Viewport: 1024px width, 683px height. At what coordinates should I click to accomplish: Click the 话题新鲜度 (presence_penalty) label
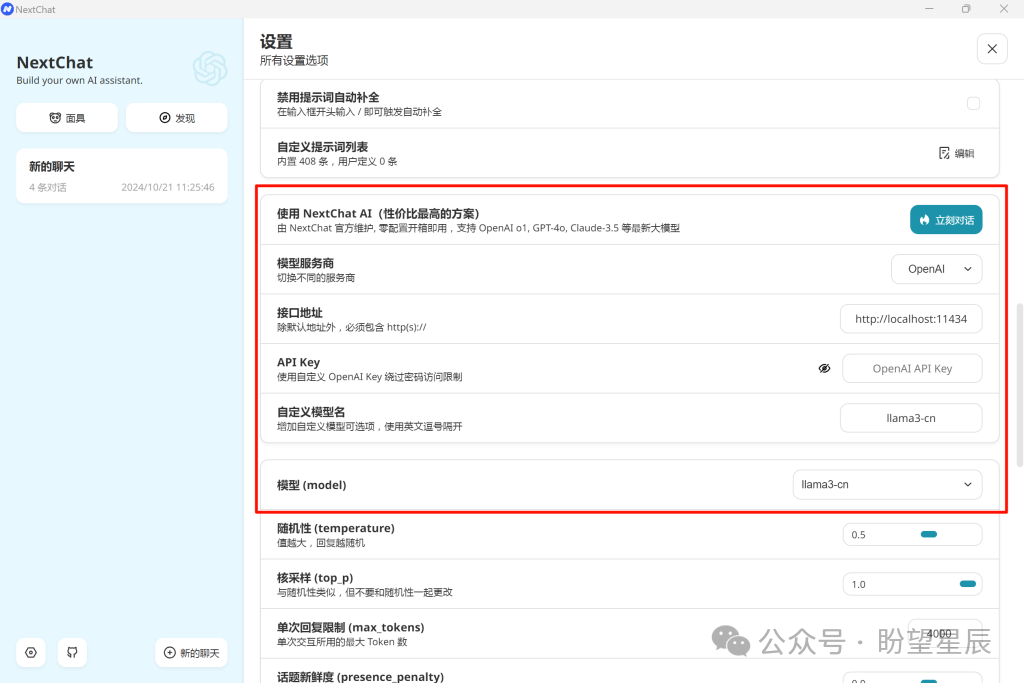(360, 676)
